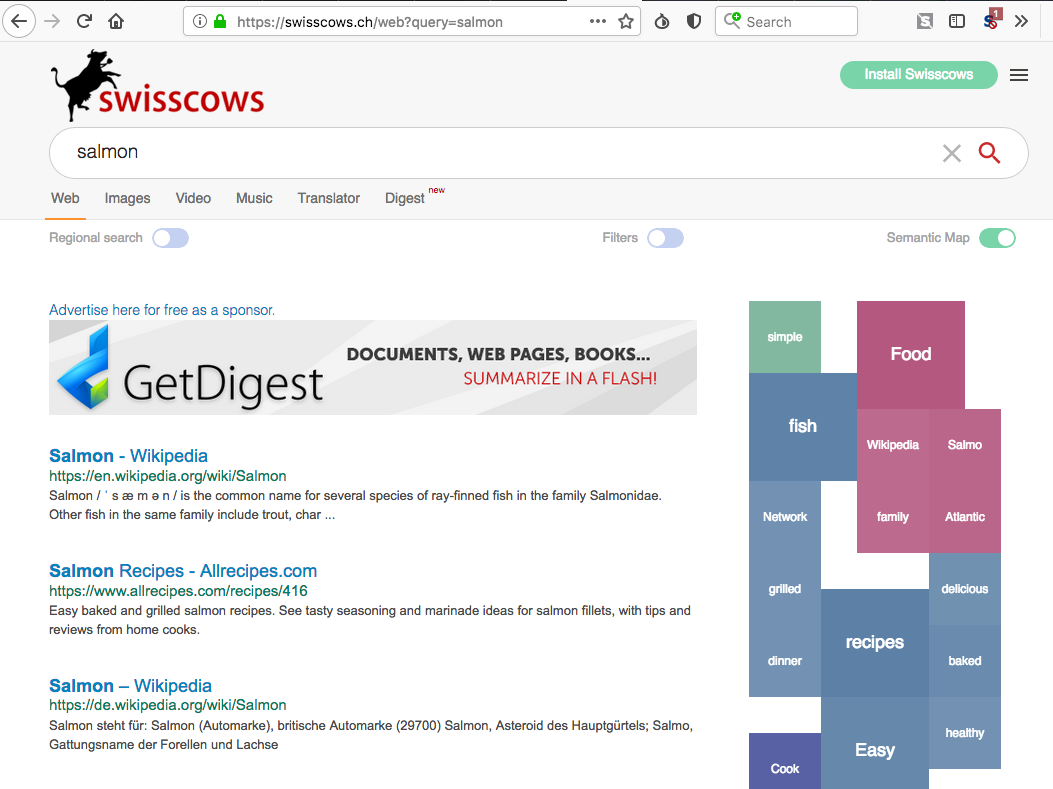Open the search engine selector in the search box

731,21
